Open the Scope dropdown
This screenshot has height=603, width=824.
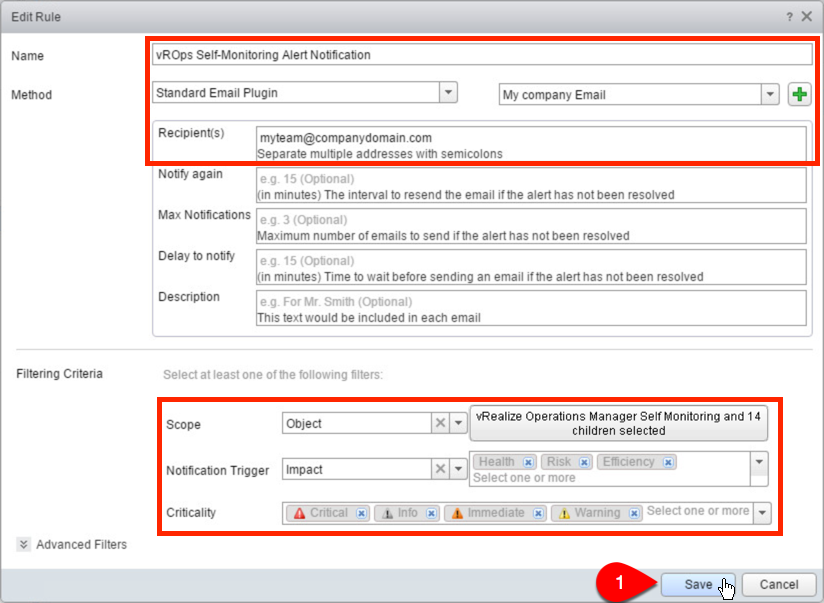coord(458,424)
